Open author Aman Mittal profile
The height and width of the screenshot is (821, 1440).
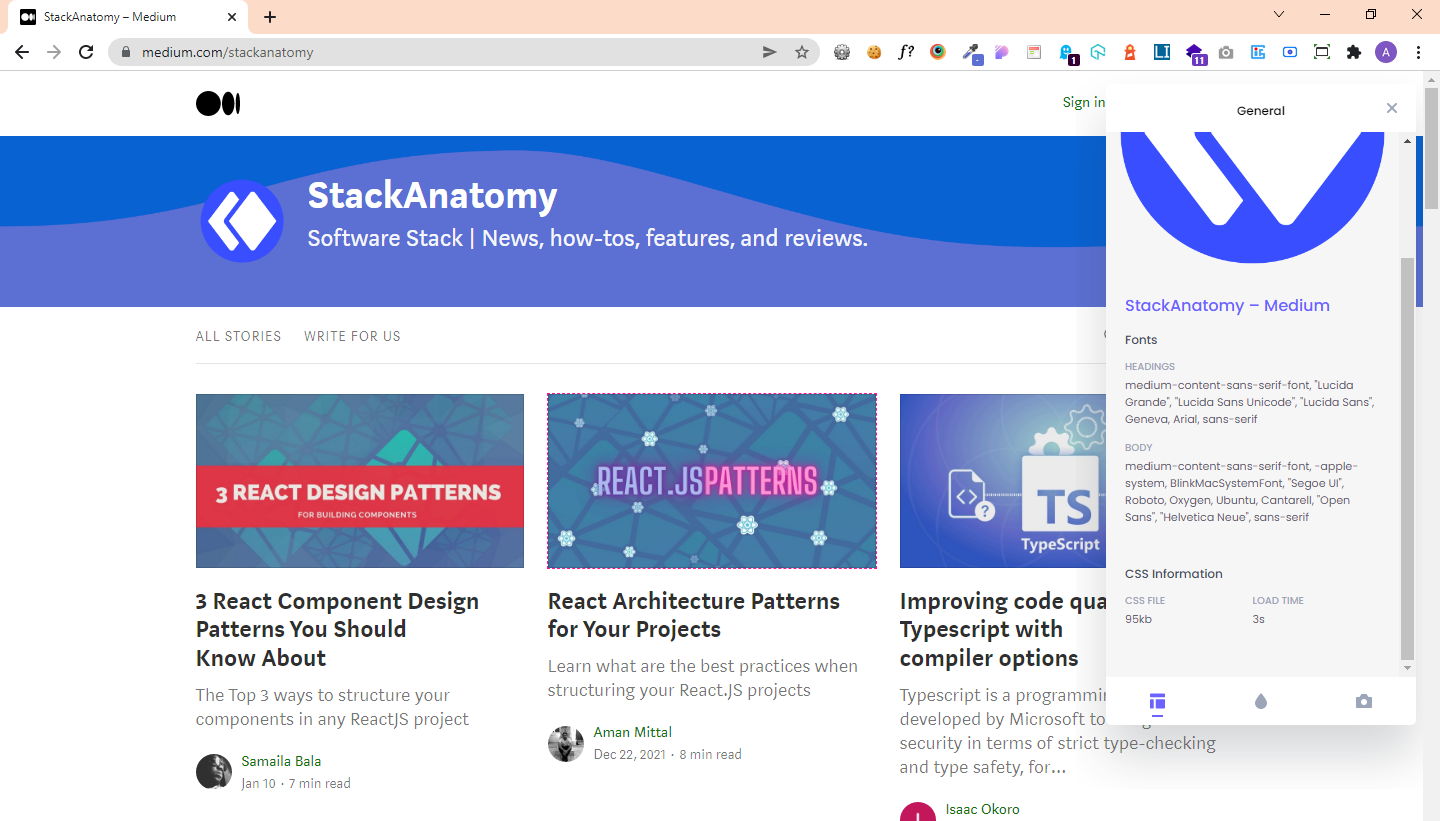click(633, 732)
